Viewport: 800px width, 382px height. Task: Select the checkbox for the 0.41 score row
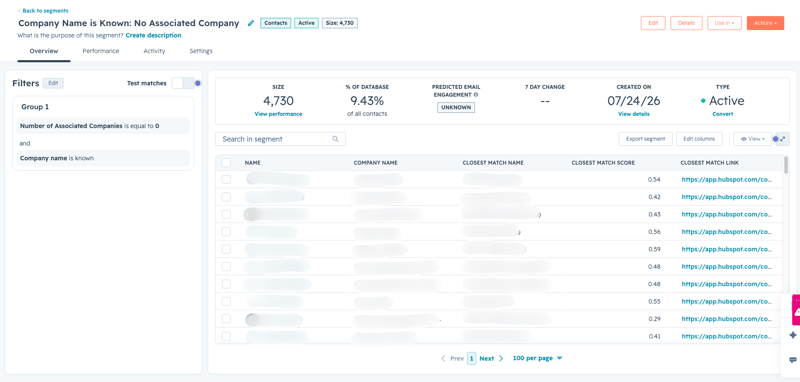click(226, 336)
